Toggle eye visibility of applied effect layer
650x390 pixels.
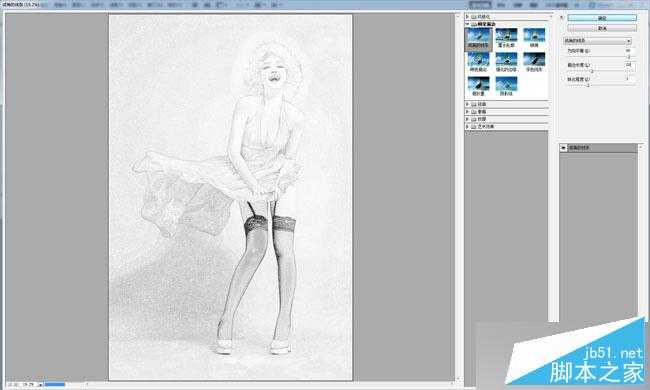point(563,148)
